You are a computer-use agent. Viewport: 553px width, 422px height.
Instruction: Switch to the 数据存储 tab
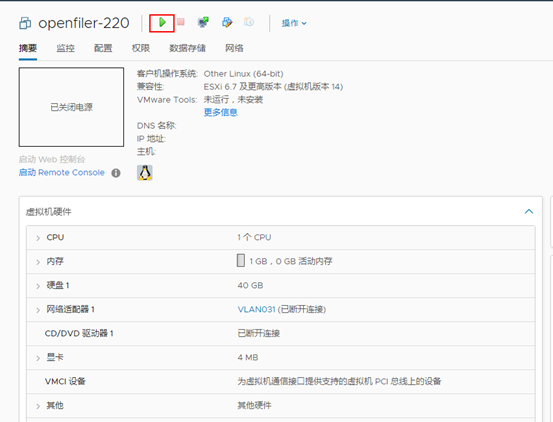click(187, 48)
